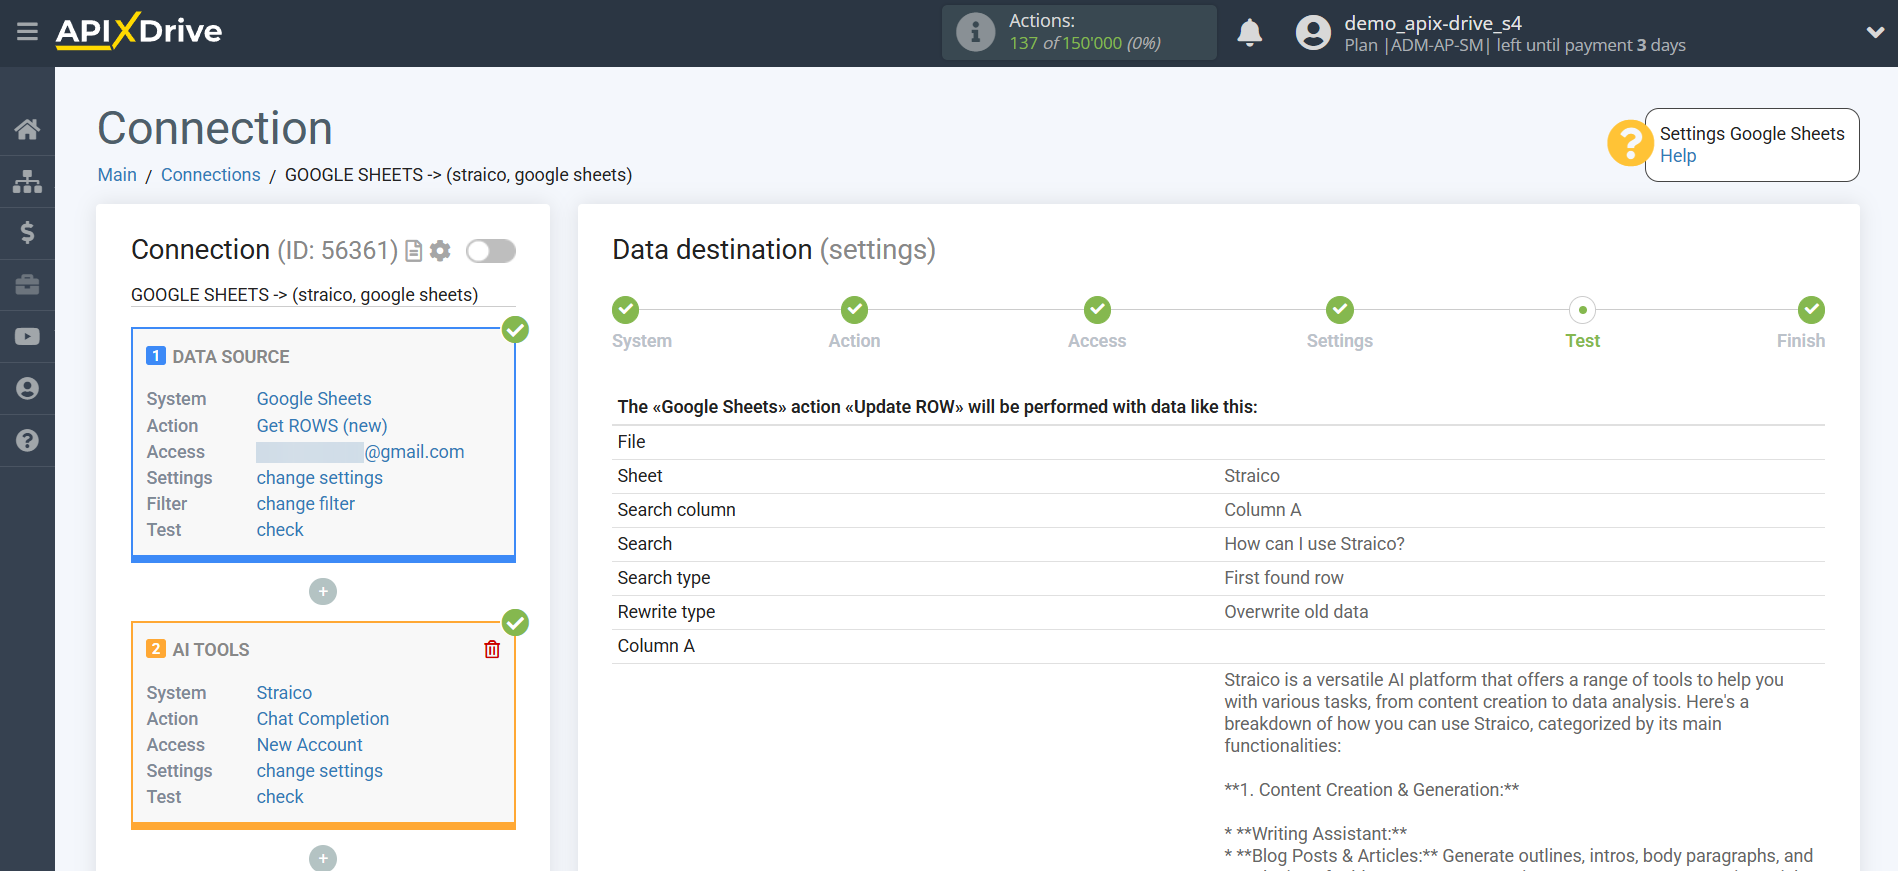Click change filter link in Data Source

pos(305,504)
